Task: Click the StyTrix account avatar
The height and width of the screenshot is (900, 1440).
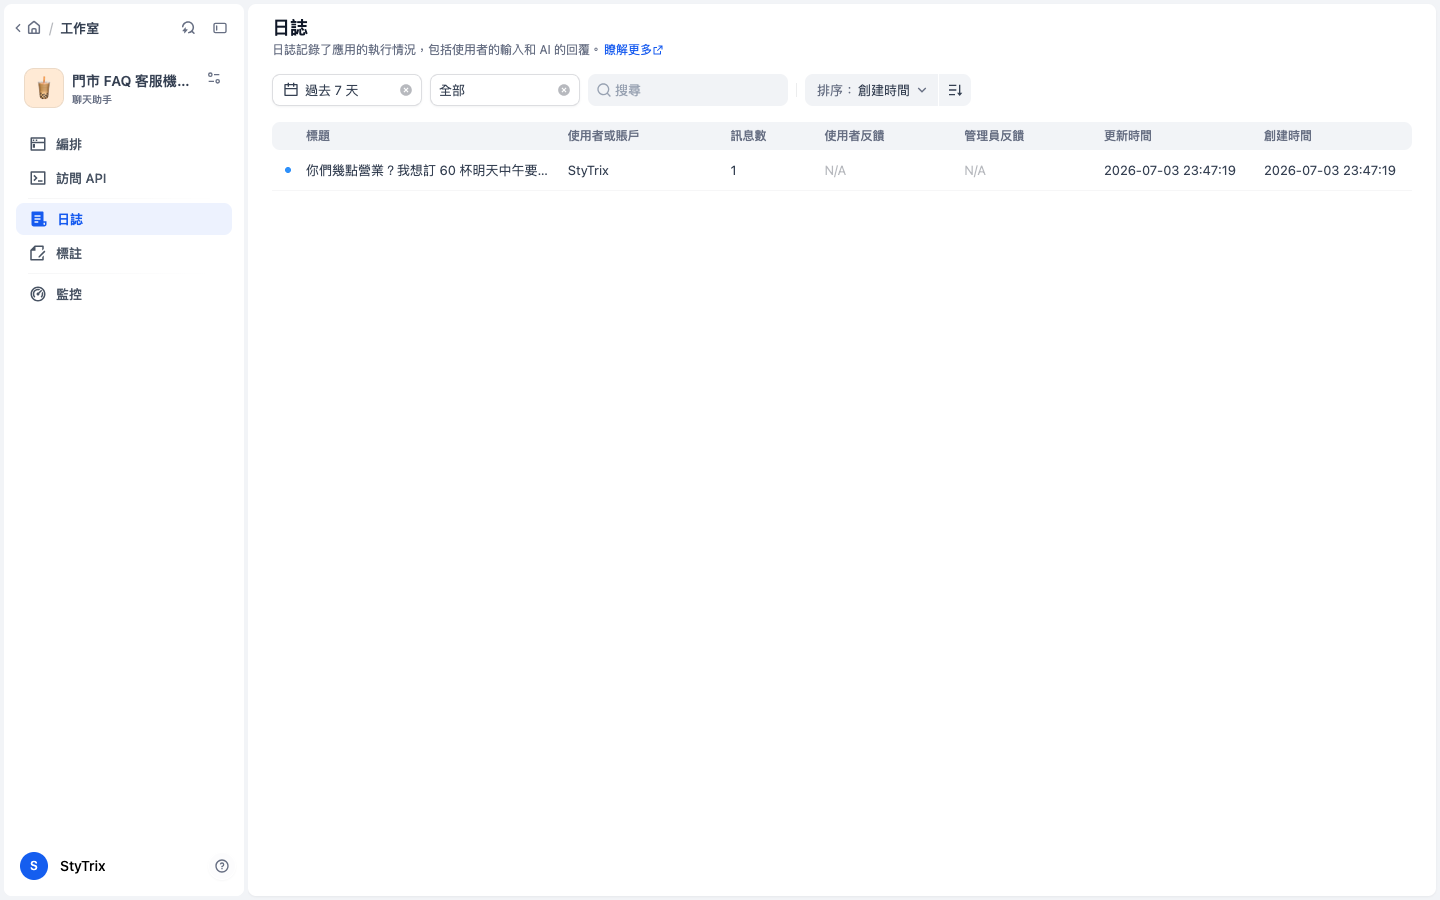Action: coord(34,866)
